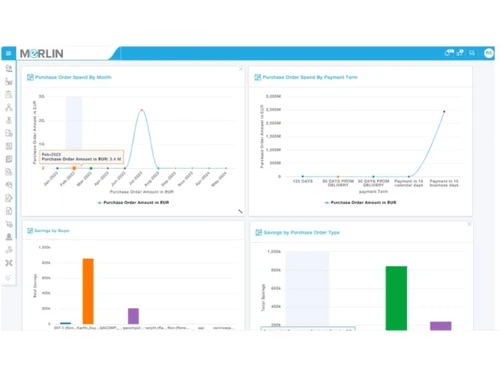Click resize handle of Spend By Month panel
Image resolution: width=500 pixels, height=375 pixels.
(240, 211)
